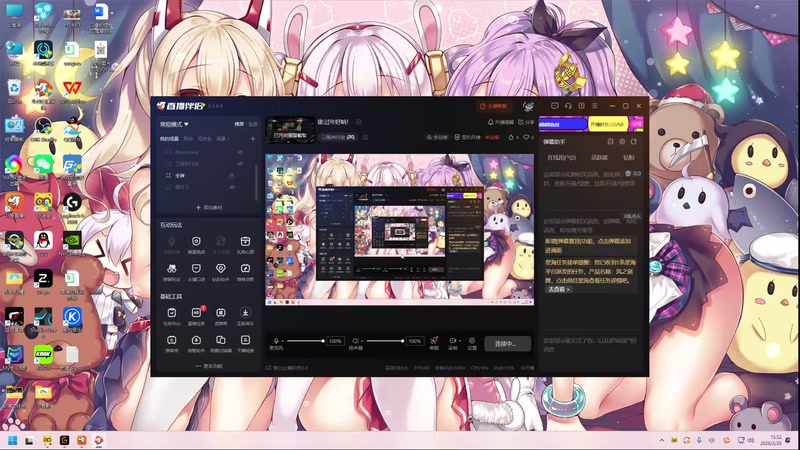The height and width of the screenshot is (450, 800).
Task: Mute the microphone via its icon
Action: tap(276, 340)
